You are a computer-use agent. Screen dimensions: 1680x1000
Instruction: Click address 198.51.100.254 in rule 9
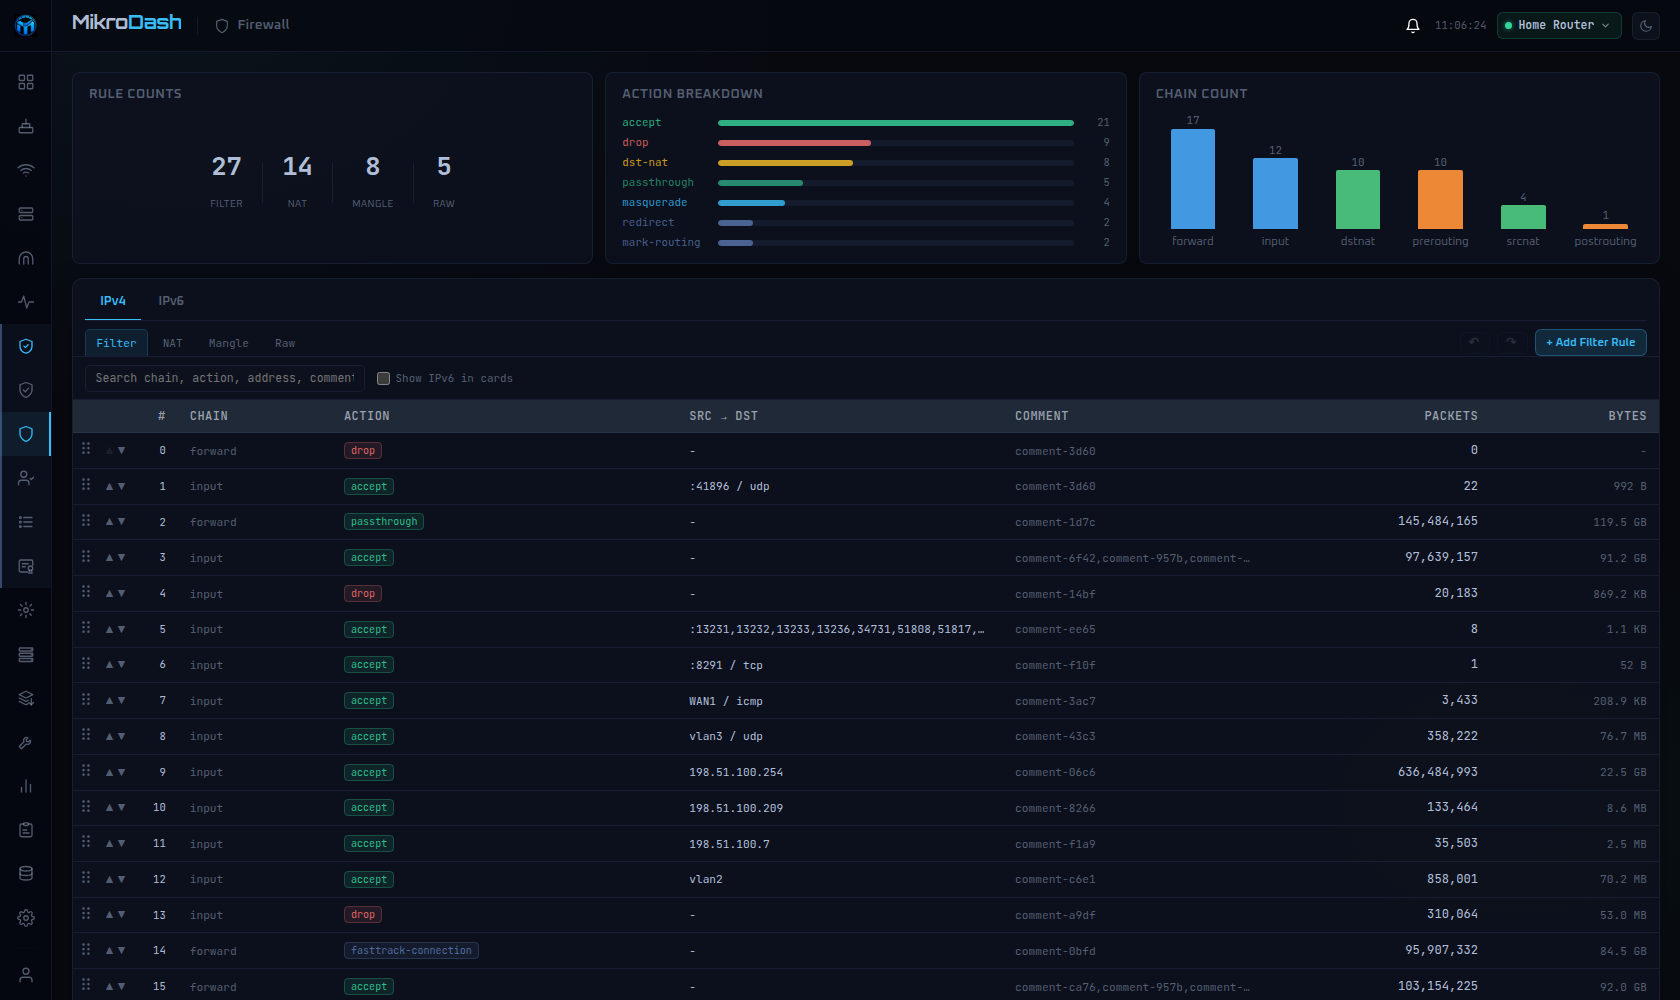736,773
